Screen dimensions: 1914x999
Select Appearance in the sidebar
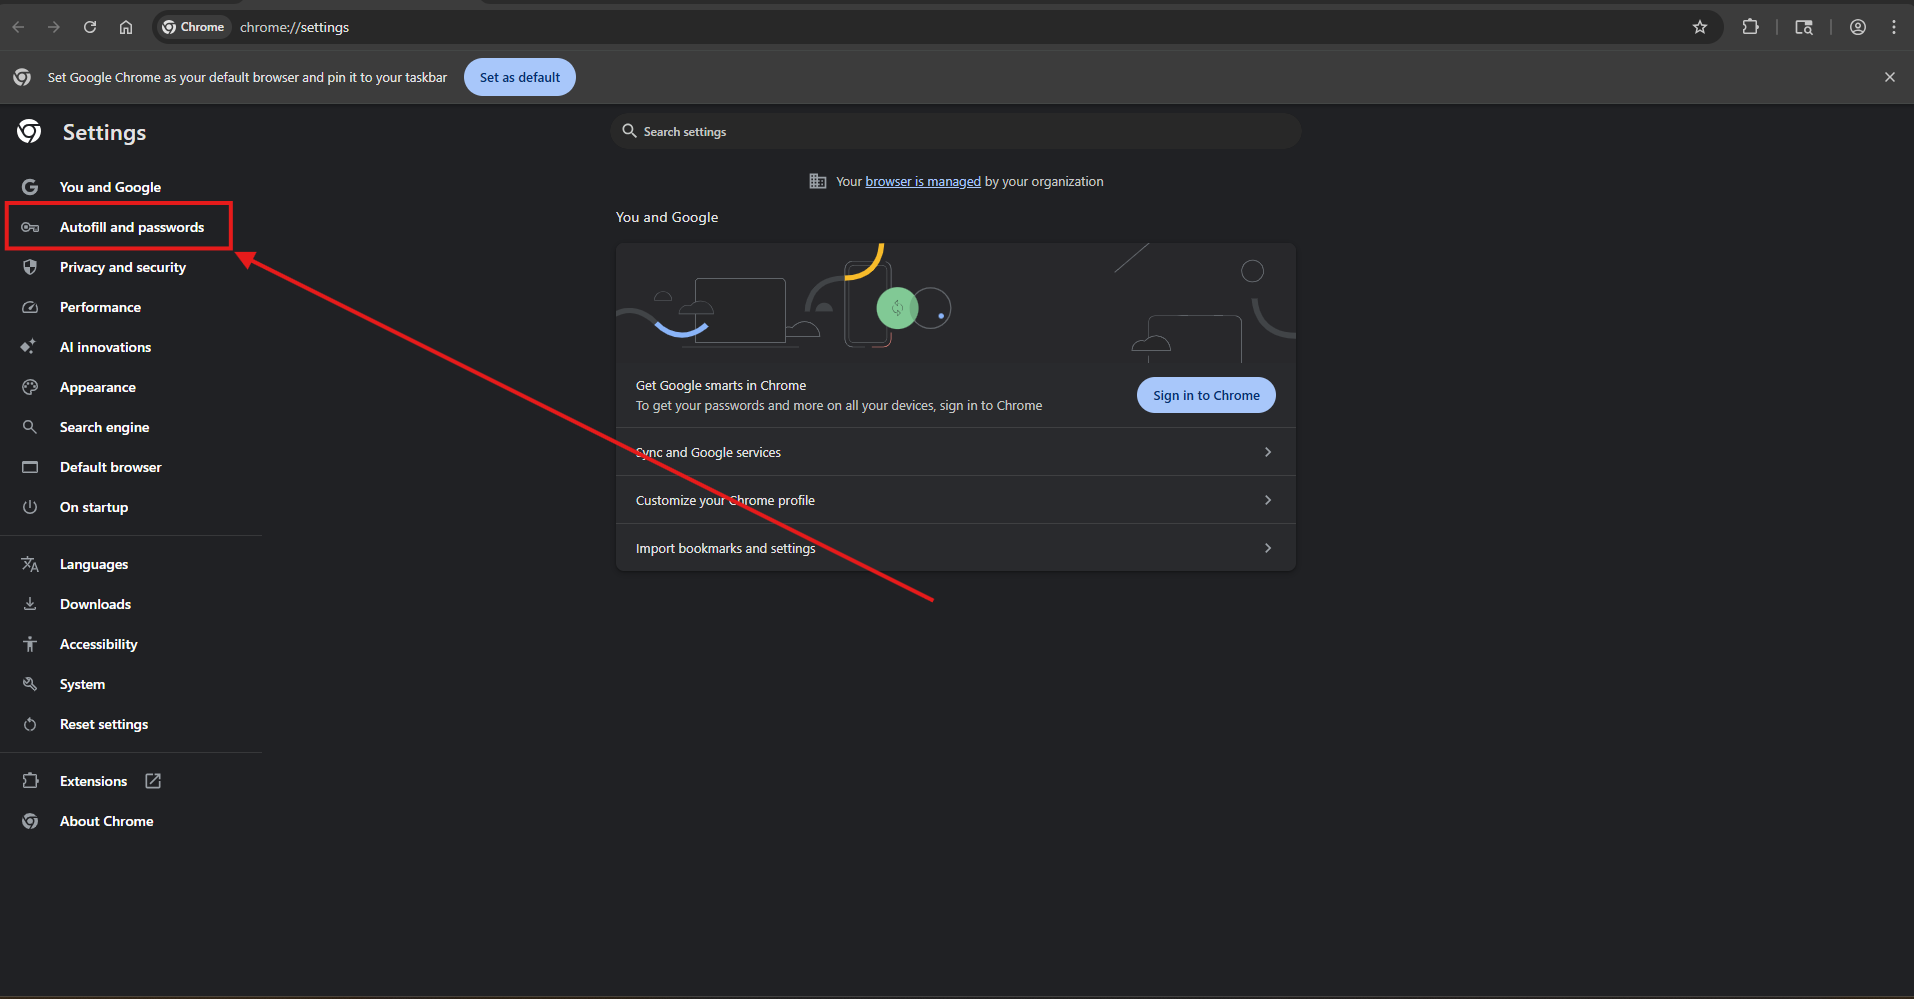coord(98,387)
